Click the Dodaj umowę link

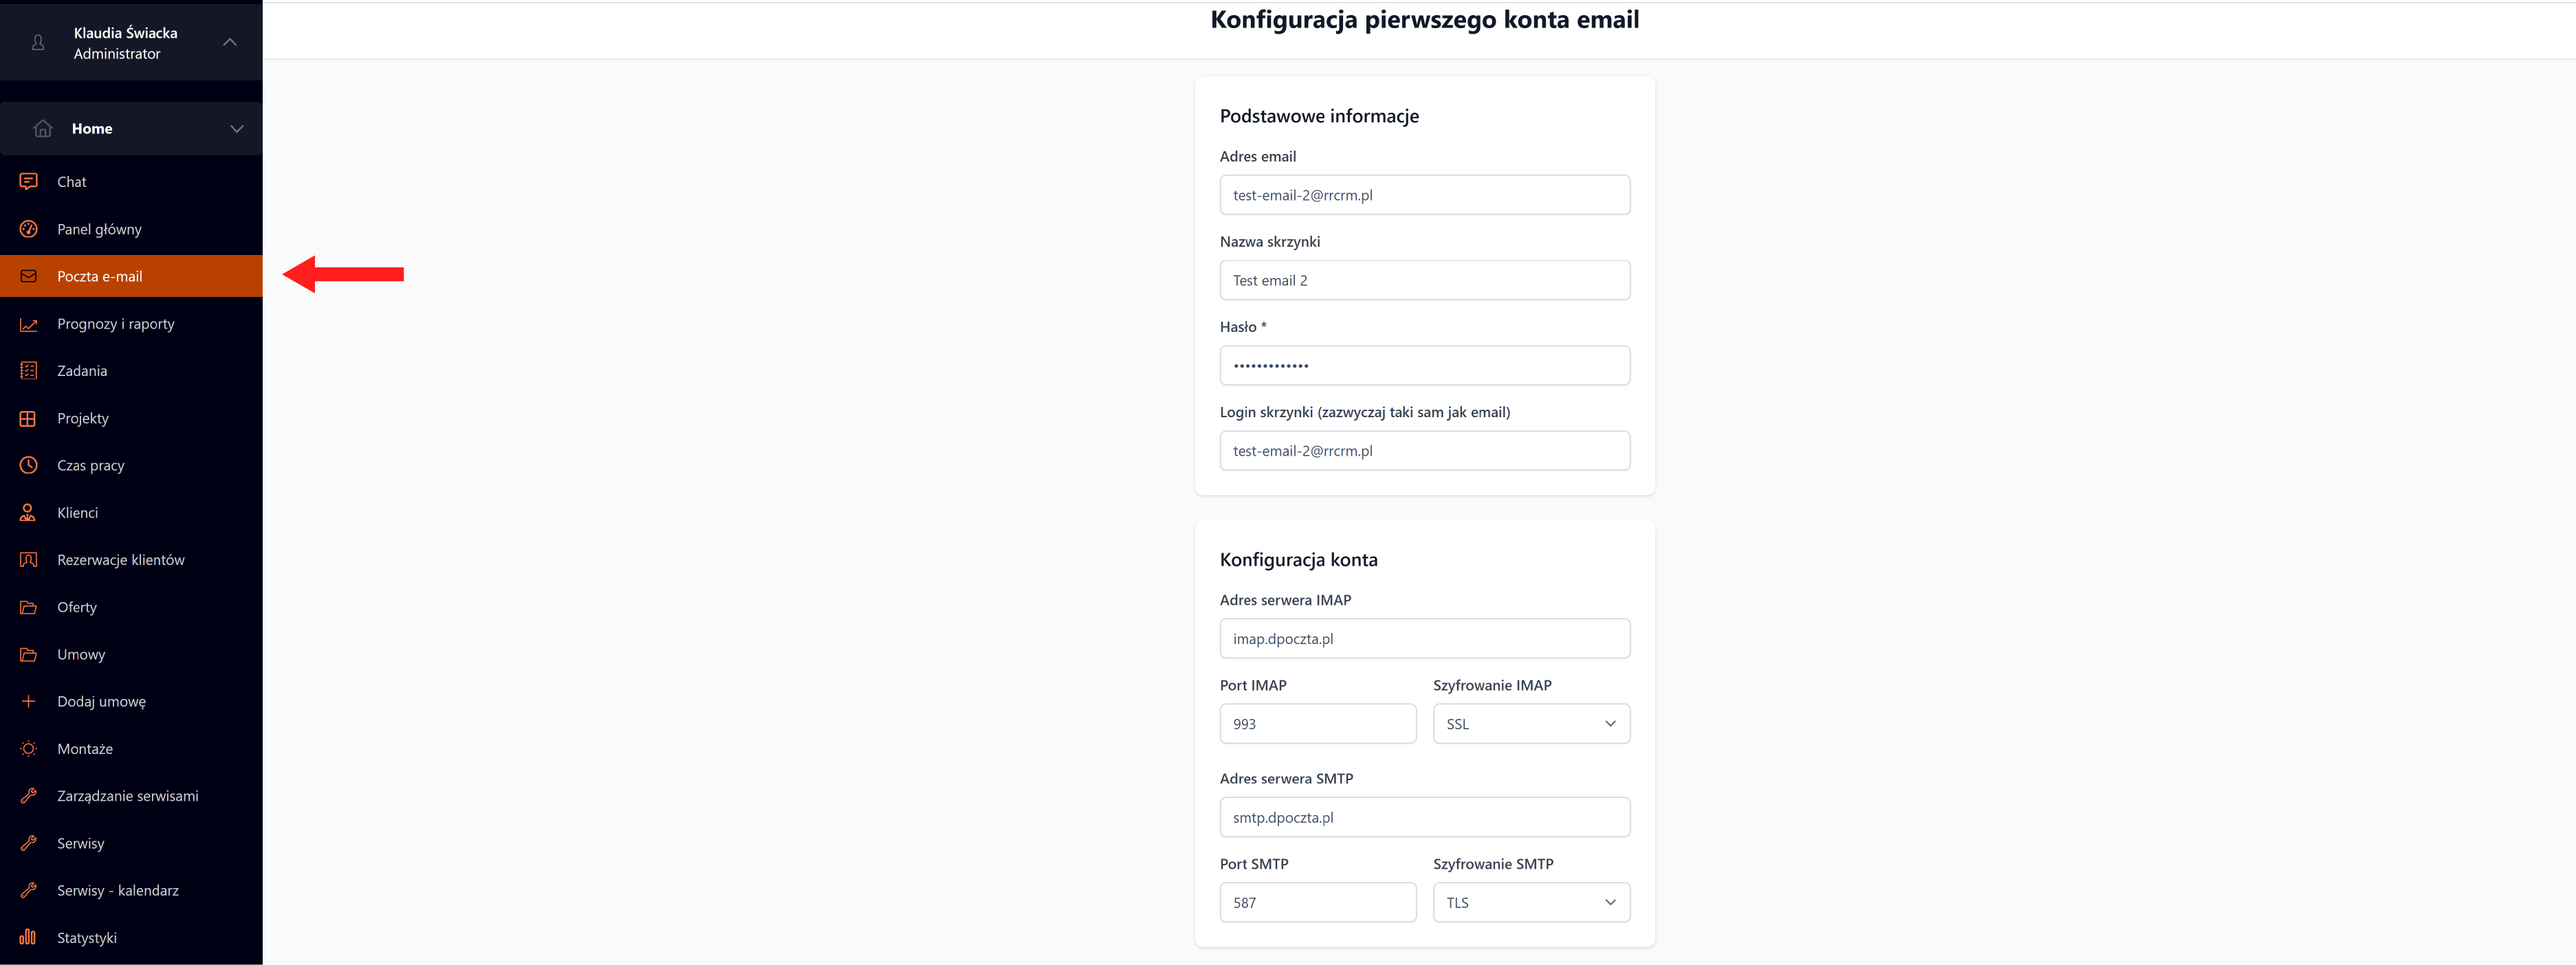click(x=101, y=702)
